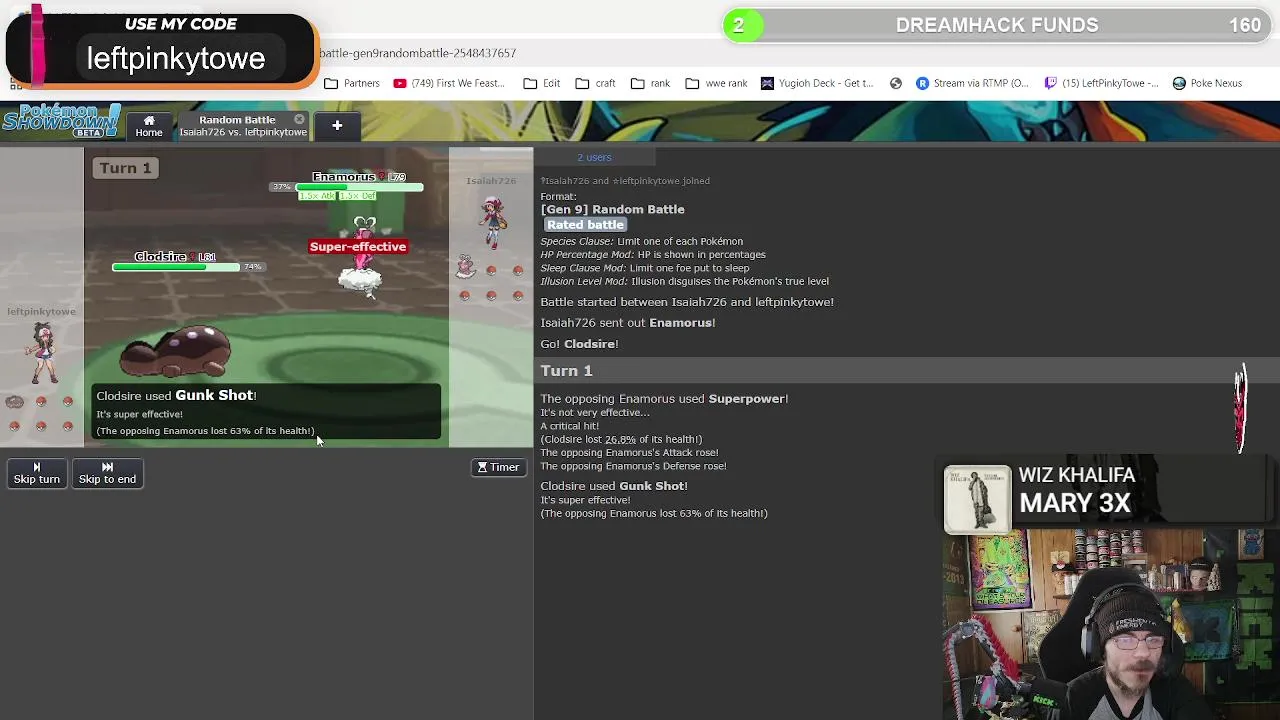Click the globe icon bookmark
This screenshot has height=720, width=1280.
[x=896, y=83]
